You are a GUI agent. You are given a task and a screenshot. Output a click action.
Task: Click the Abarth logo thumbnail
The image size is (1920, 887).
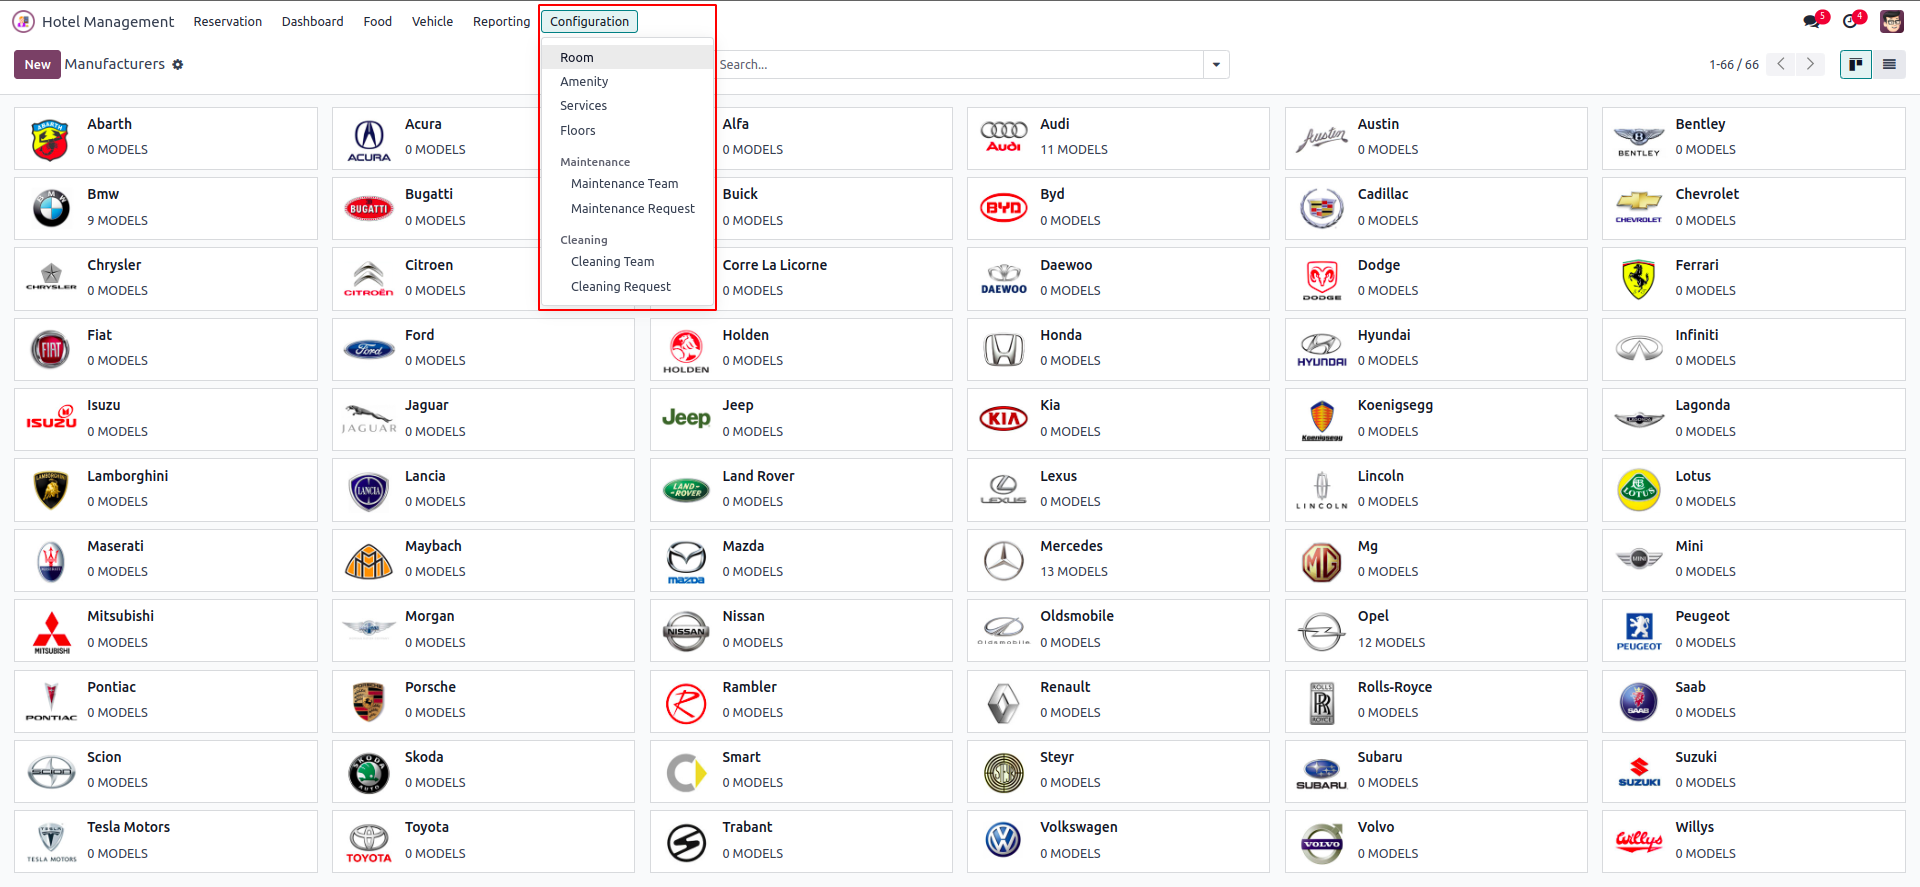pyautogui.click(x=51, y=139)
